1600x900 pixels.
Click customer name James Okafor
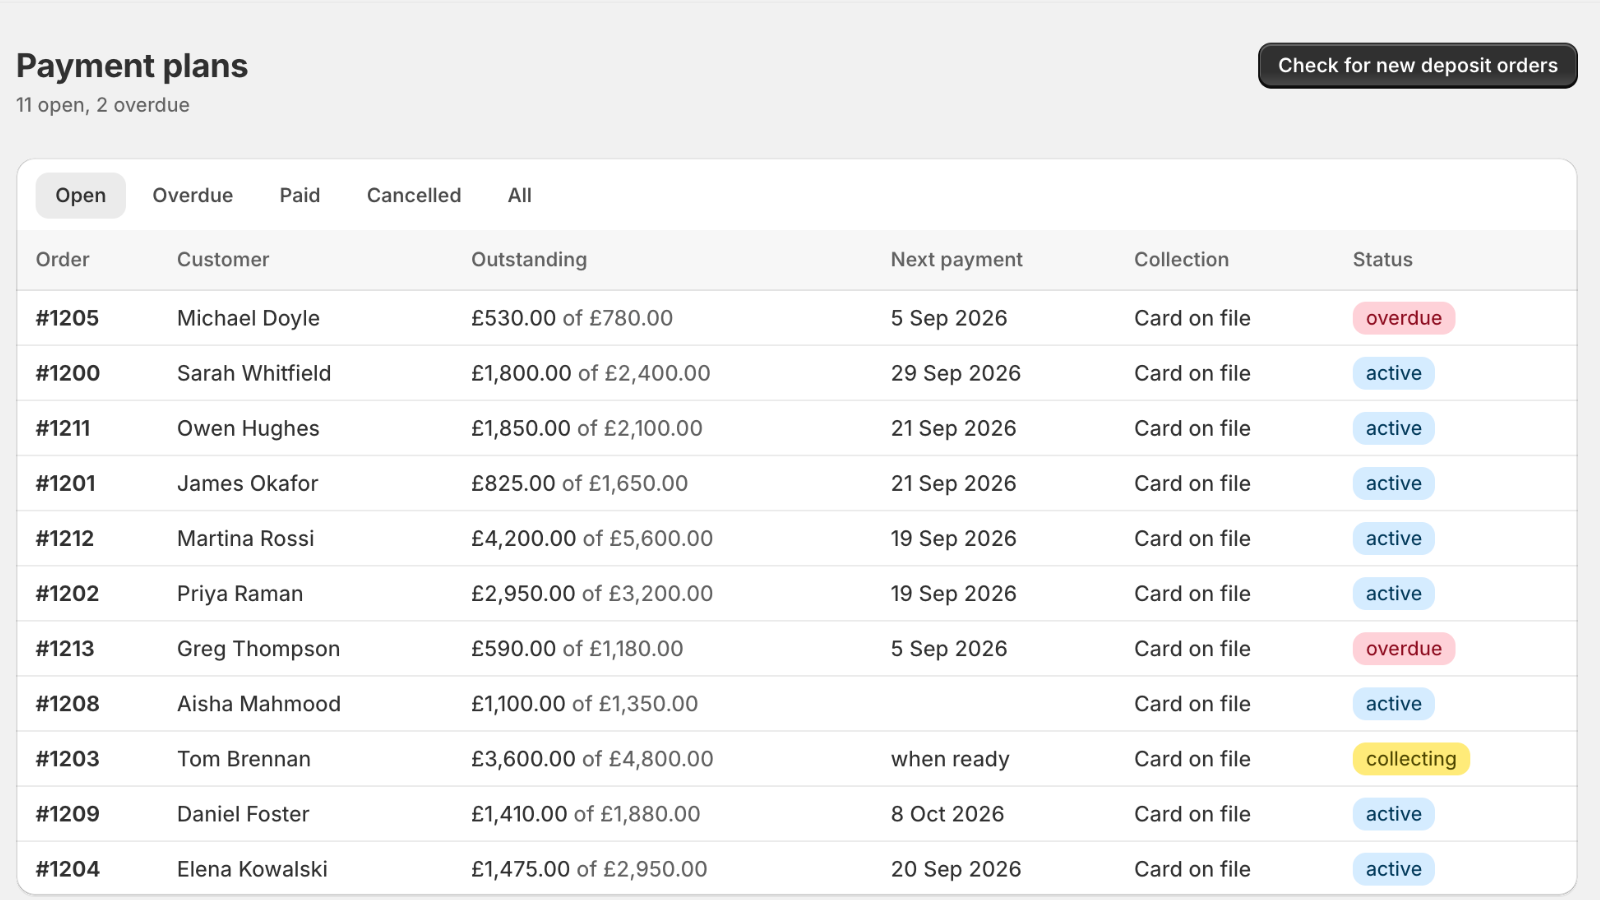tap(248, 483)
